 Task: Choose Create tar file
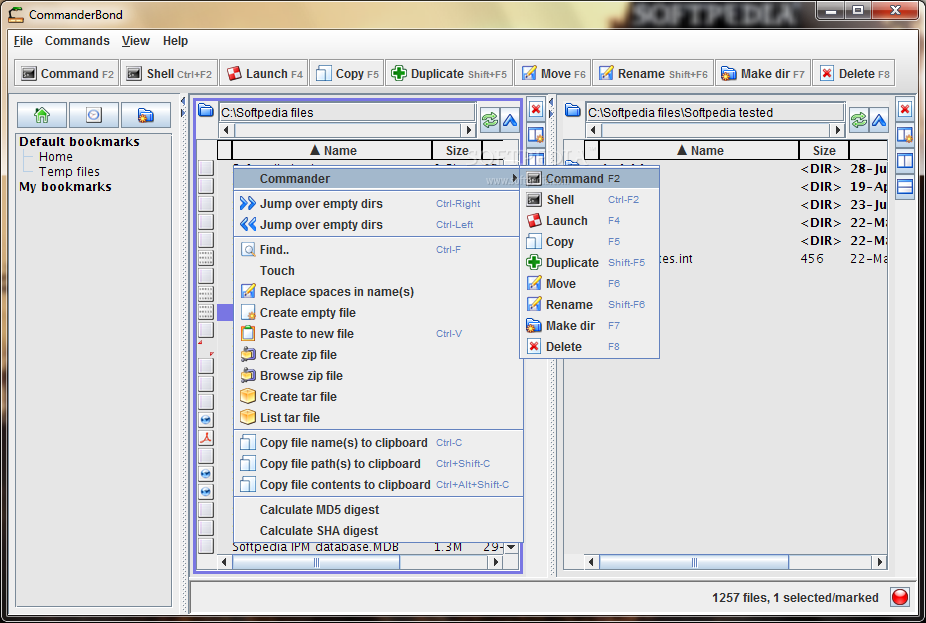point(378,397)
